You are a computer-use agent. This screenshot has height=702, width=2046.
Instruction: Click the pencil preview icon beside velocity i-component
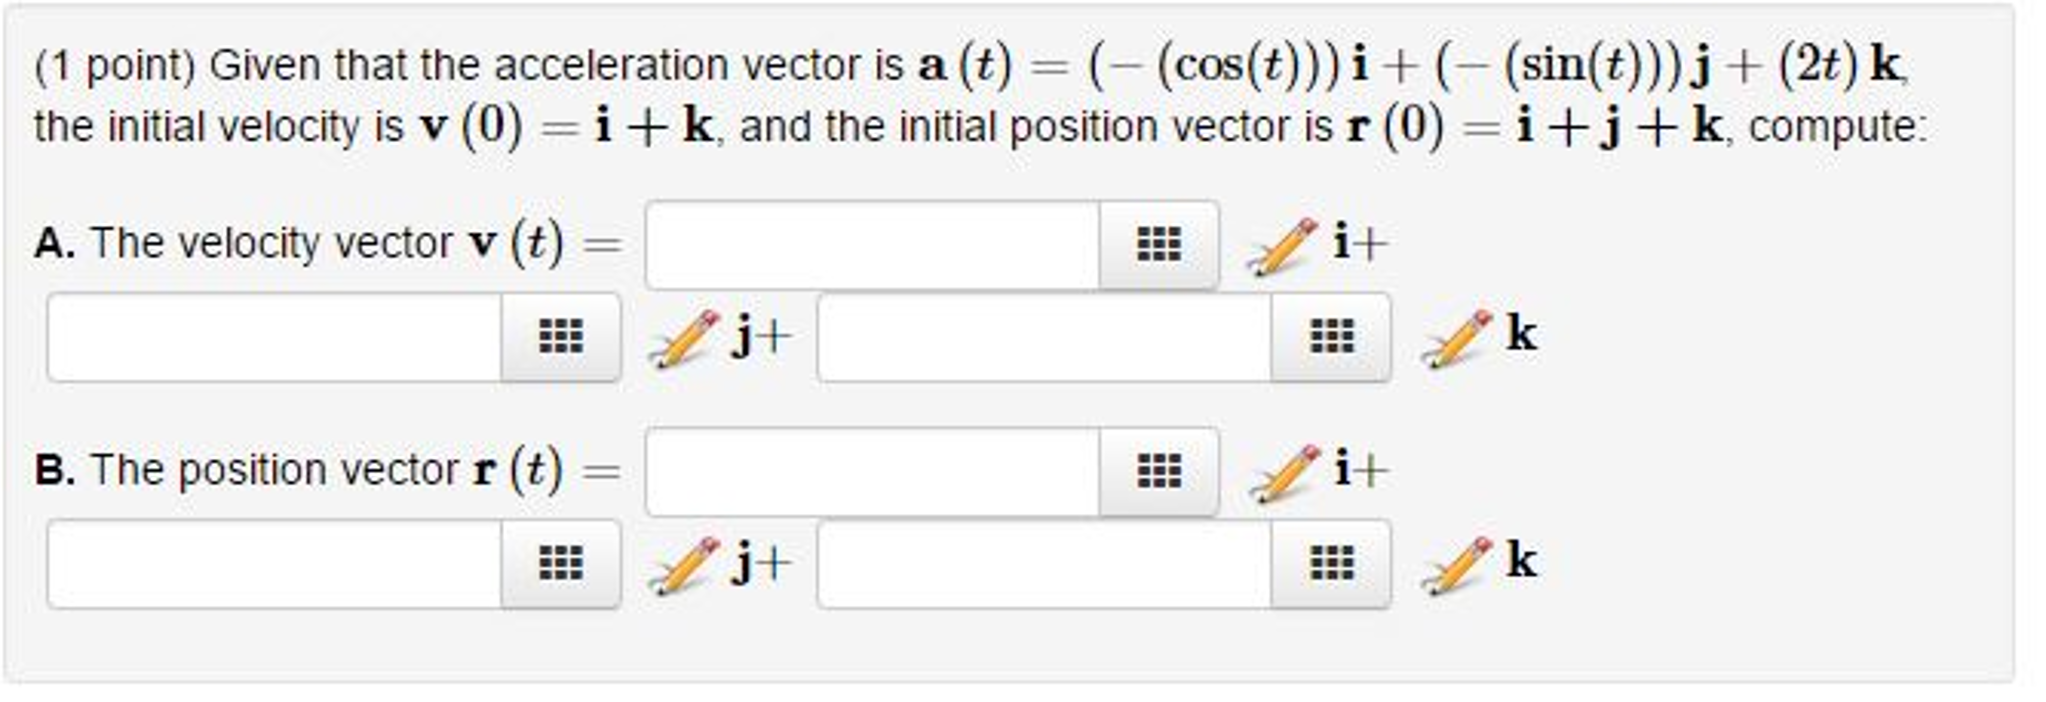point(1278,246)
